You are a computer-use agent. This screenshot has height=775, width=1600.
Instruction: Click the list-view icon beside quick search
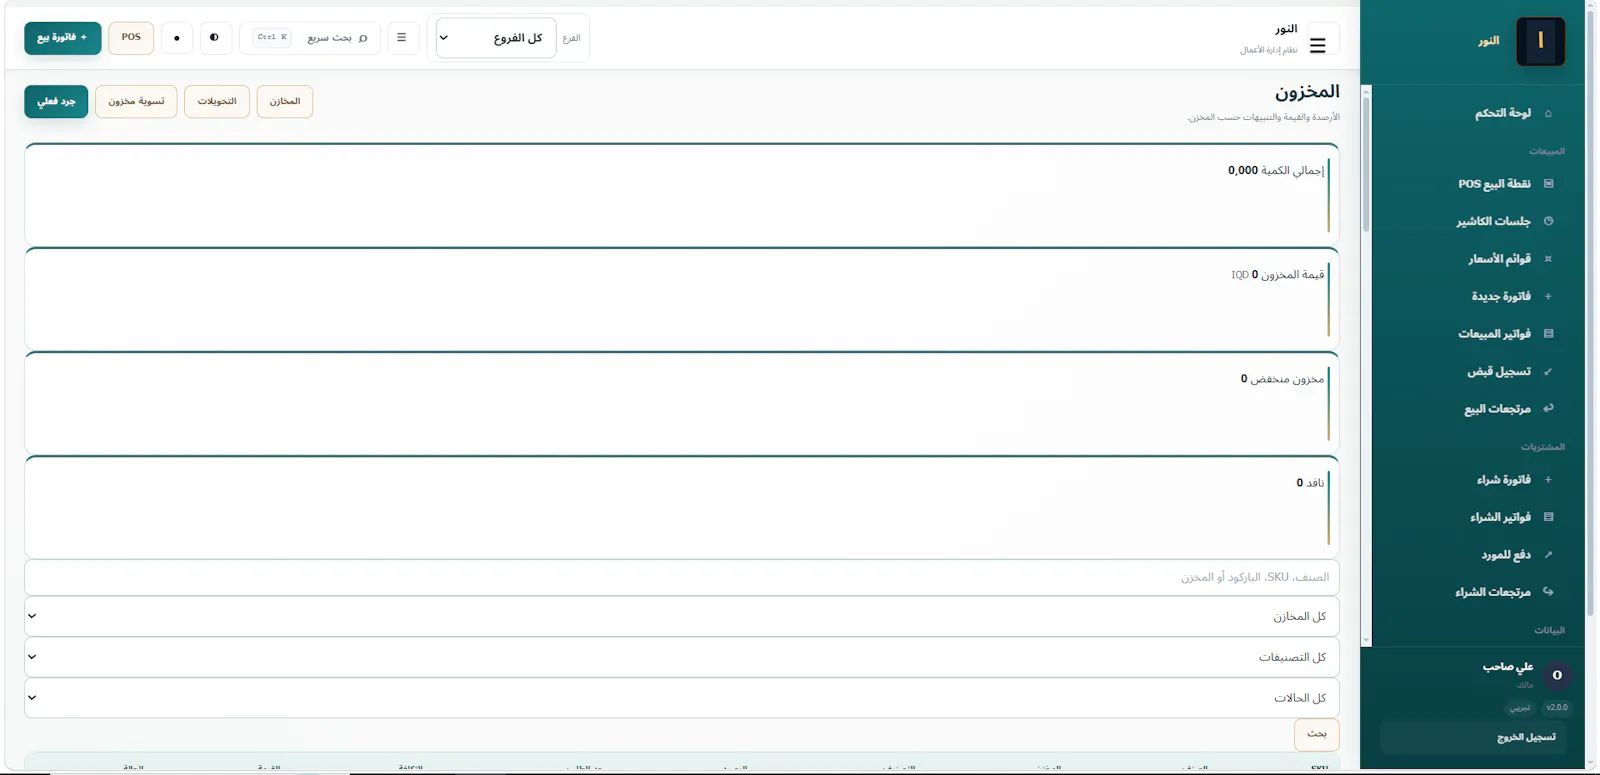[x=402, y=38]
